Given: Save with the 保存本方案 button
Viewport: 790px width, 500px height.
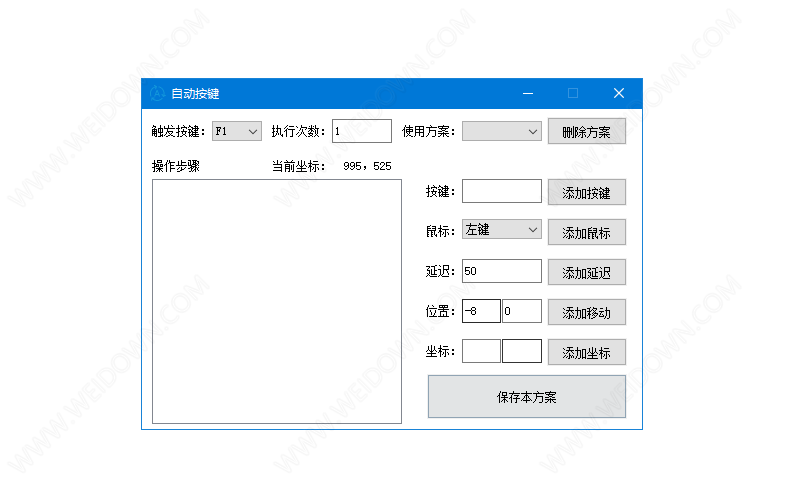Looking at the screenshot, I should click(527, 396).
